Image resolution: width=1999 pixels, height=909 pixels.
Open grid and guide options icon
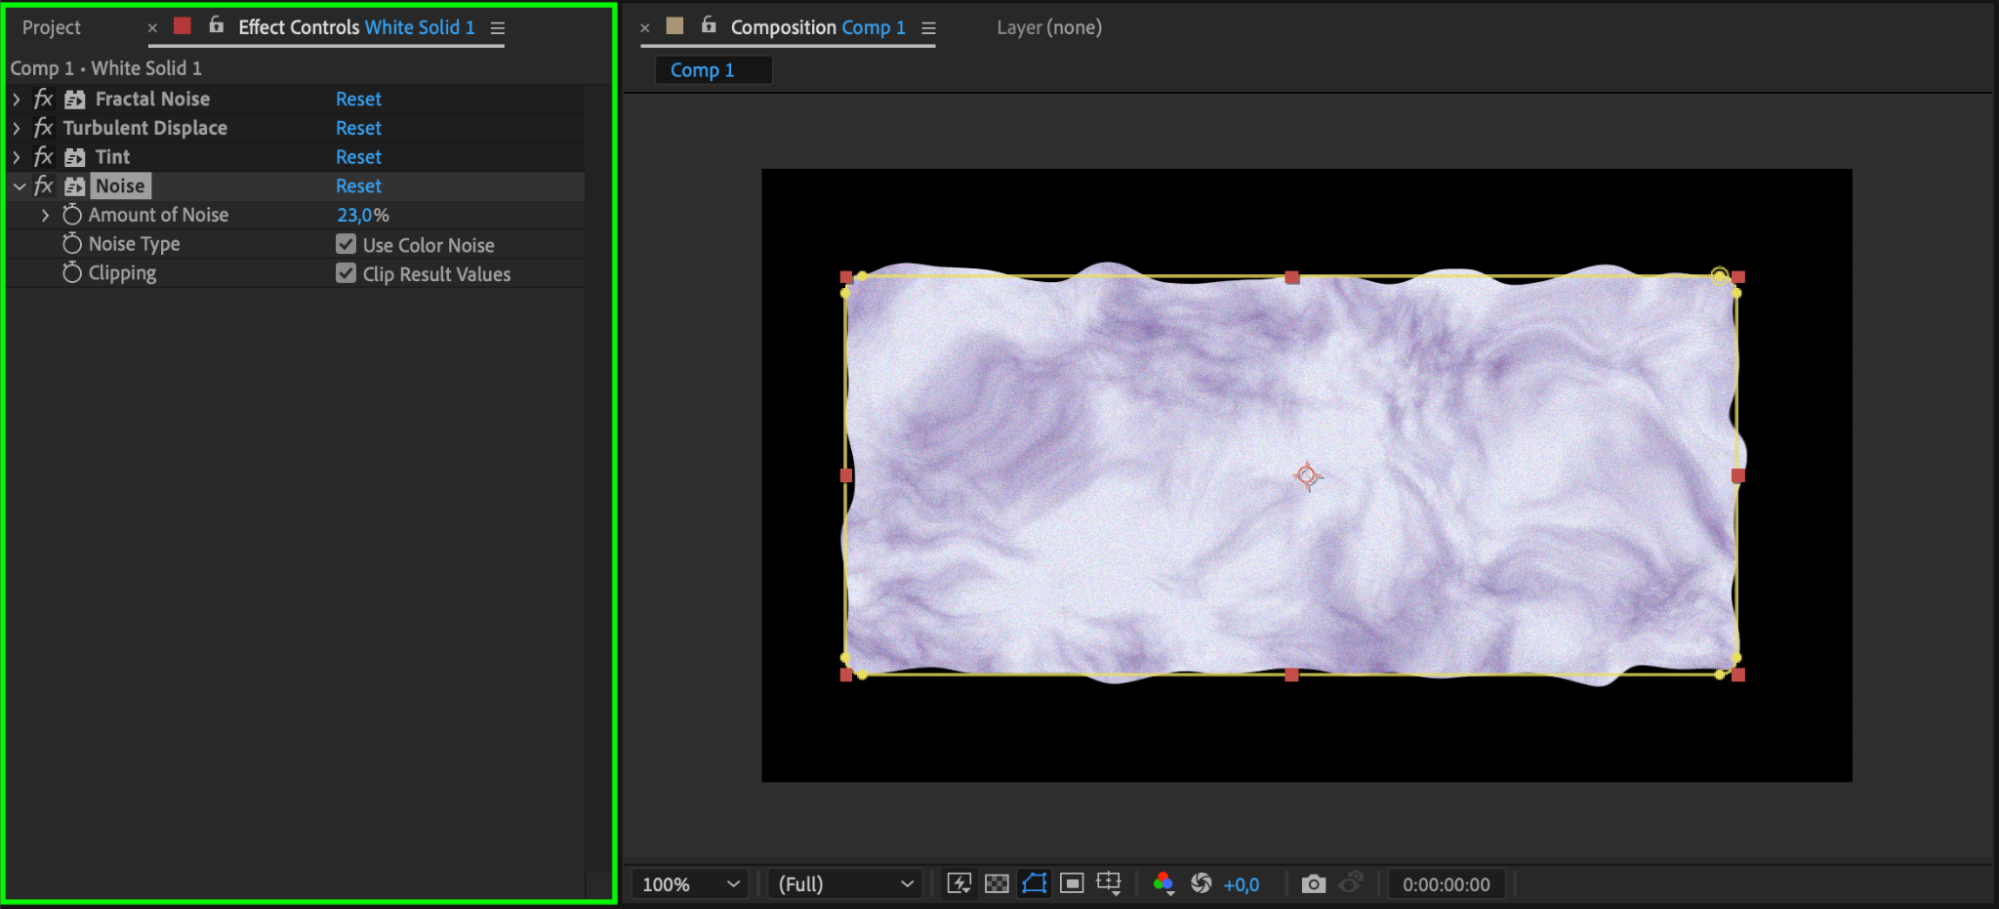pyautogui.click(x=1108, y=884)
